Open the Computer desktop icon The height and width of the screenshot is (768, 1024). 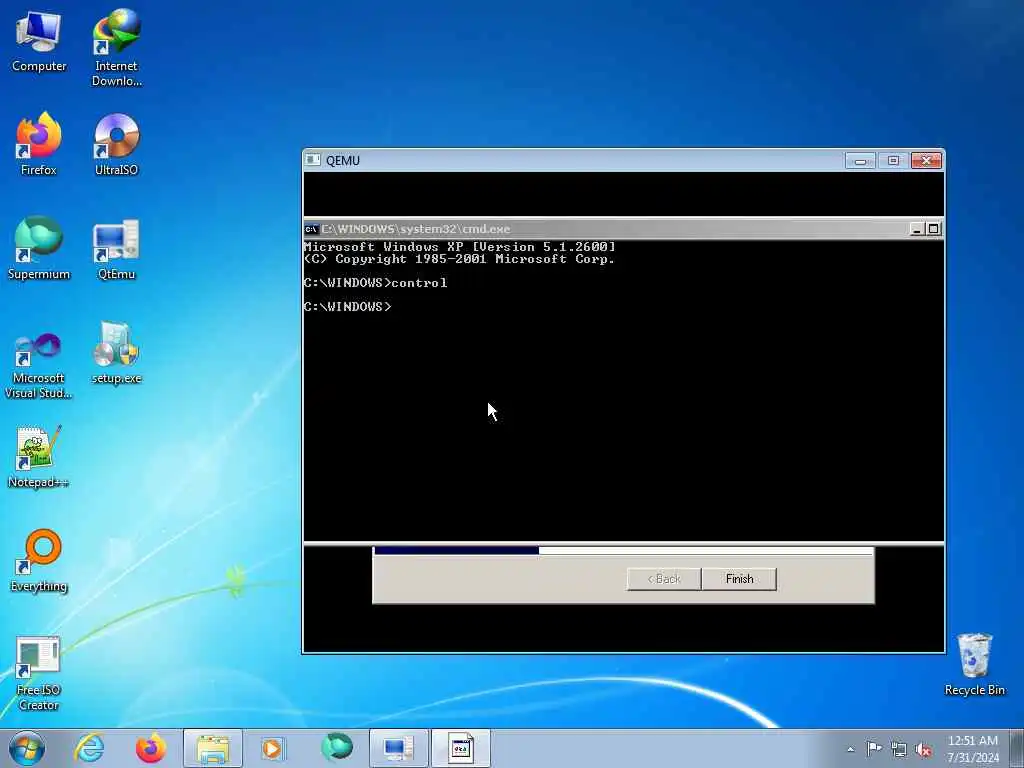(x=39, y=42)
